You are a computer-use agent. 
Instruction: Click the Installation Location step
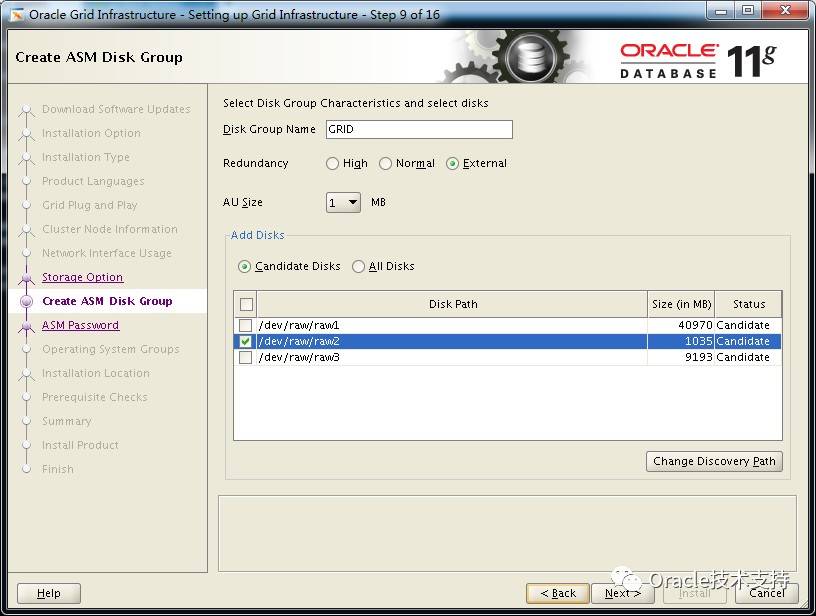pyautogui.click(x=96, y=373)
